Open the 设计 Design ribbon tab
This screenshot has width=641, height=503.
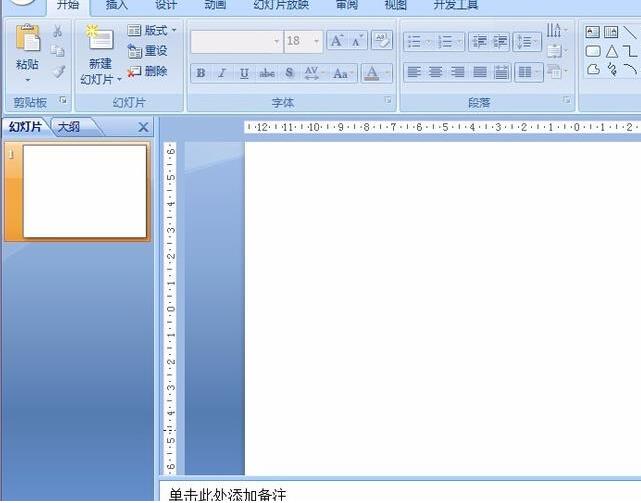166,5
